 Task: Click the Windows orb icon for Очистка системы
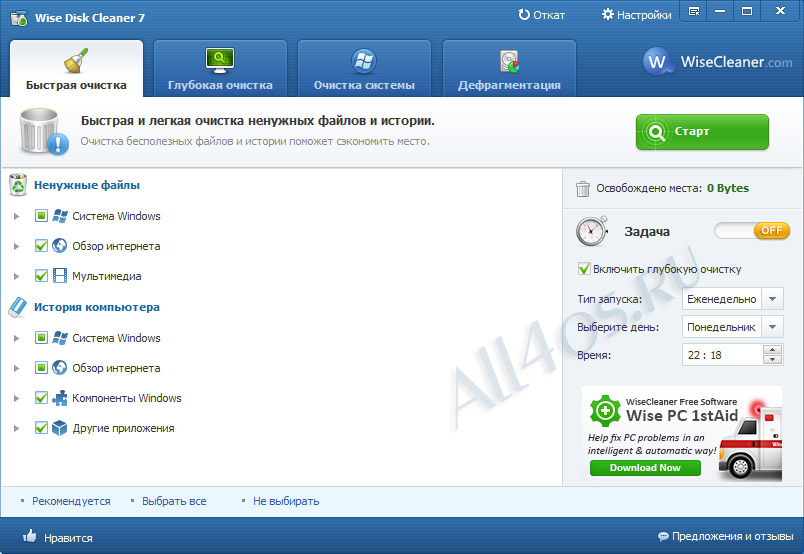tap(364, 61)
